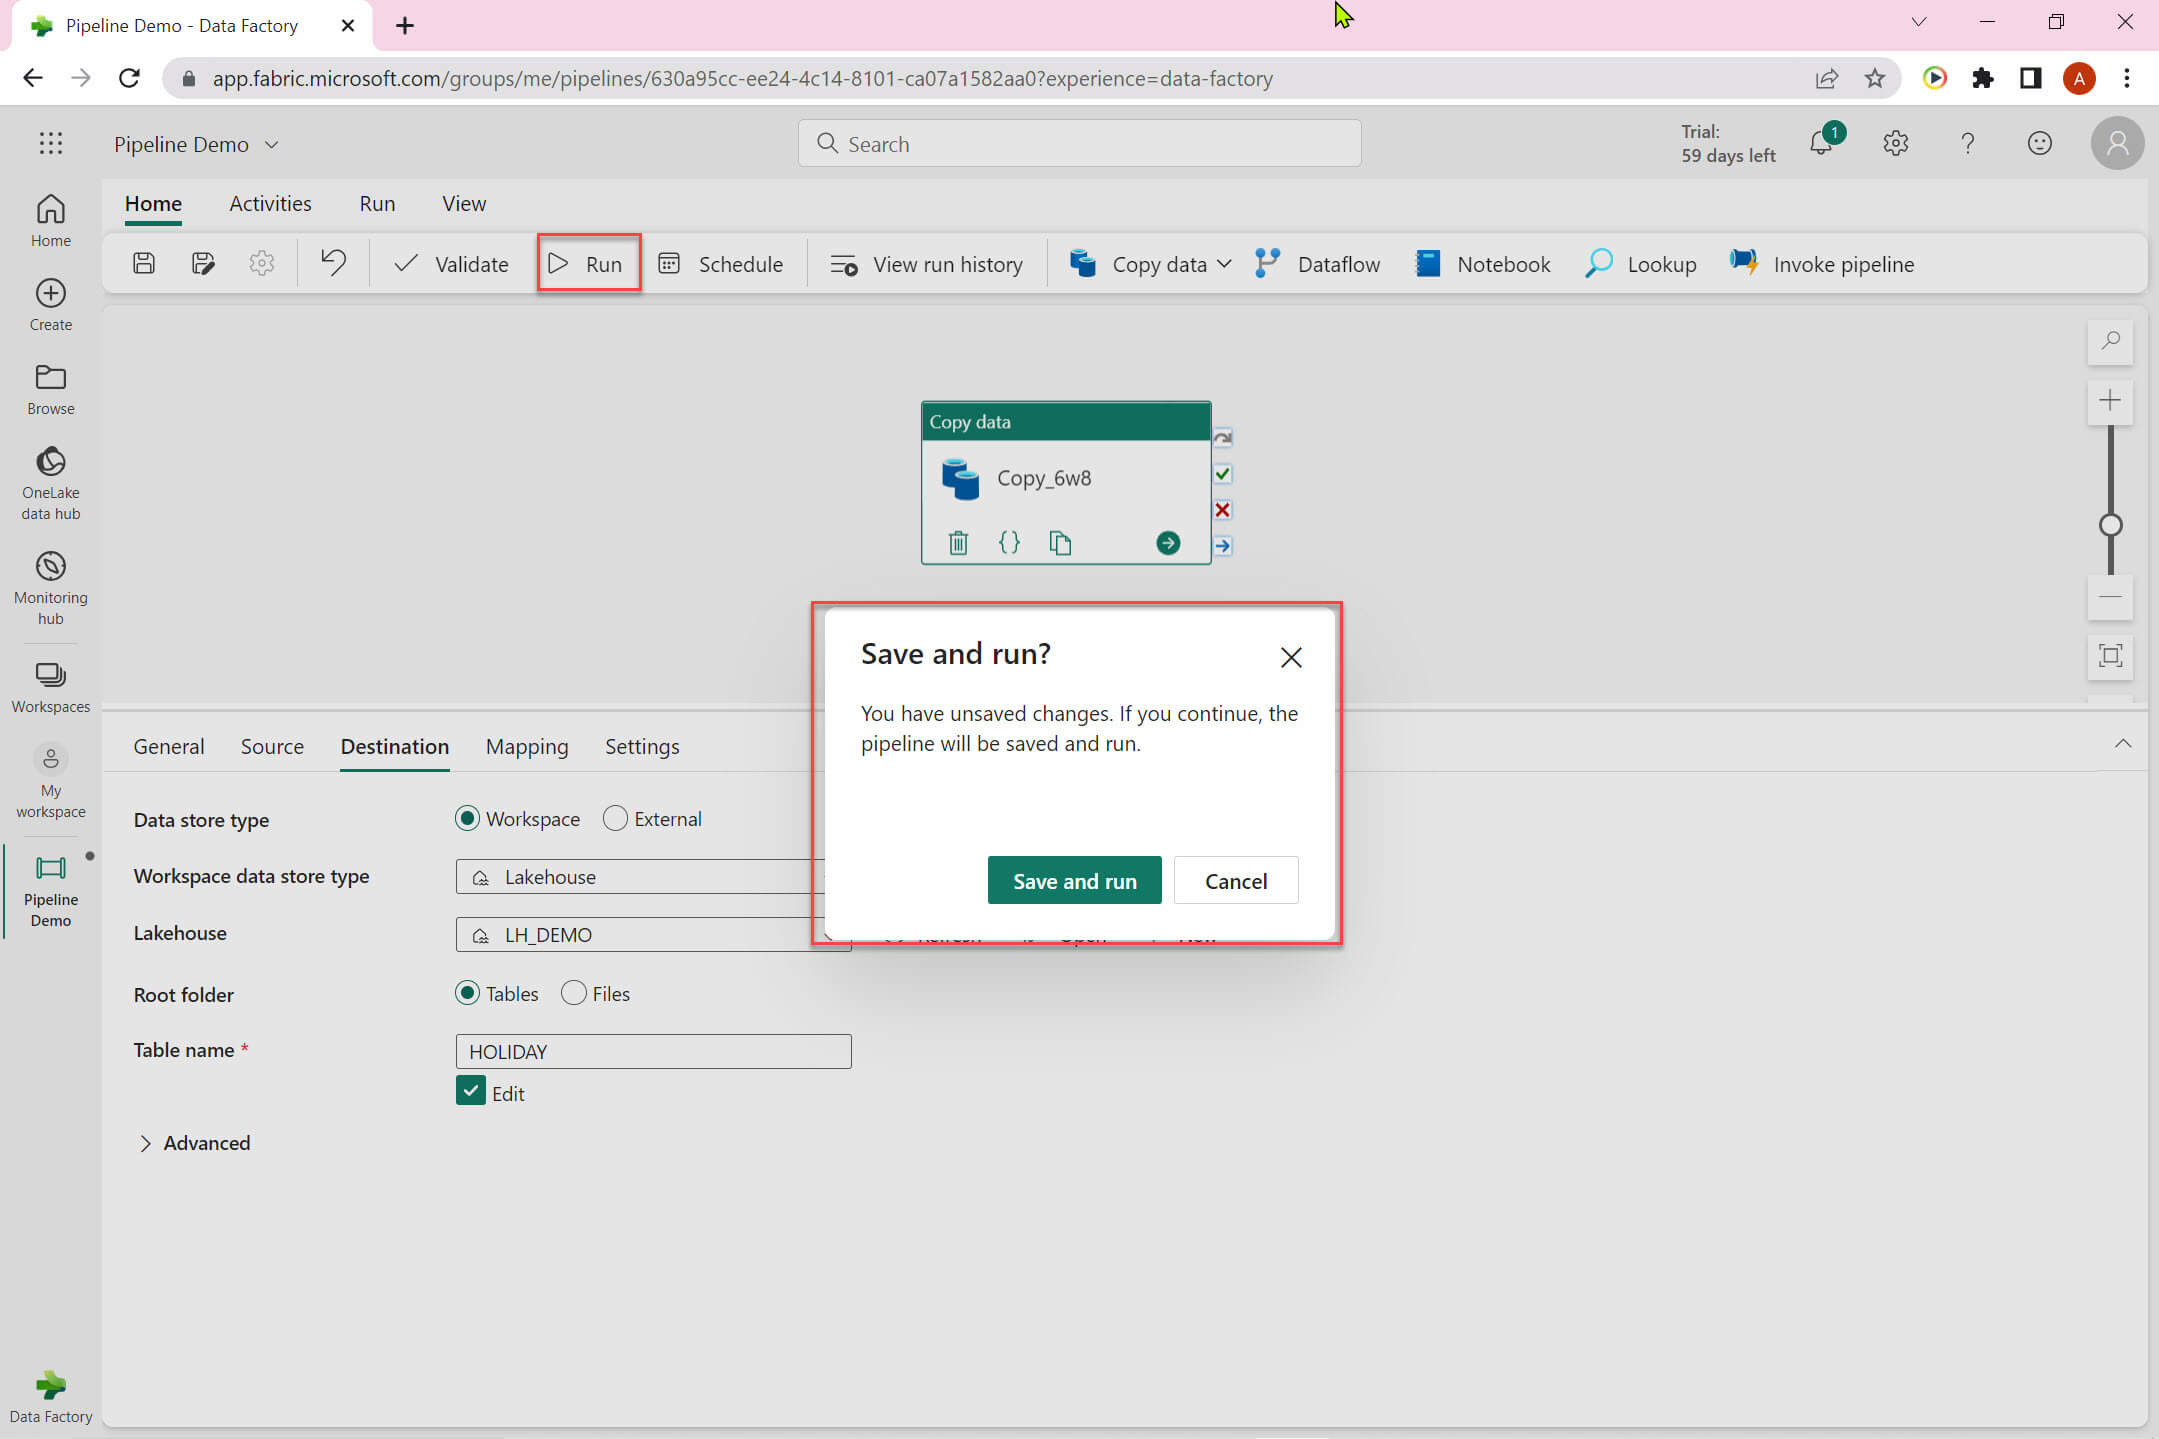Select External data store type
Image resolution: width=2159 pixels, height=1439 pixels.
tap(616, 819)
